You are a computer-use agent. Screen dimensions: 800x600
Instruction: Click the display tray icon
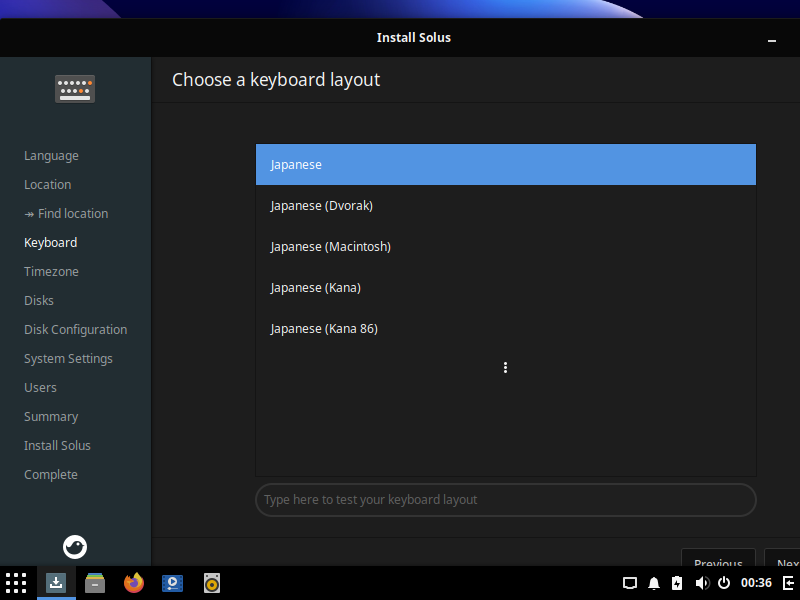630,583
